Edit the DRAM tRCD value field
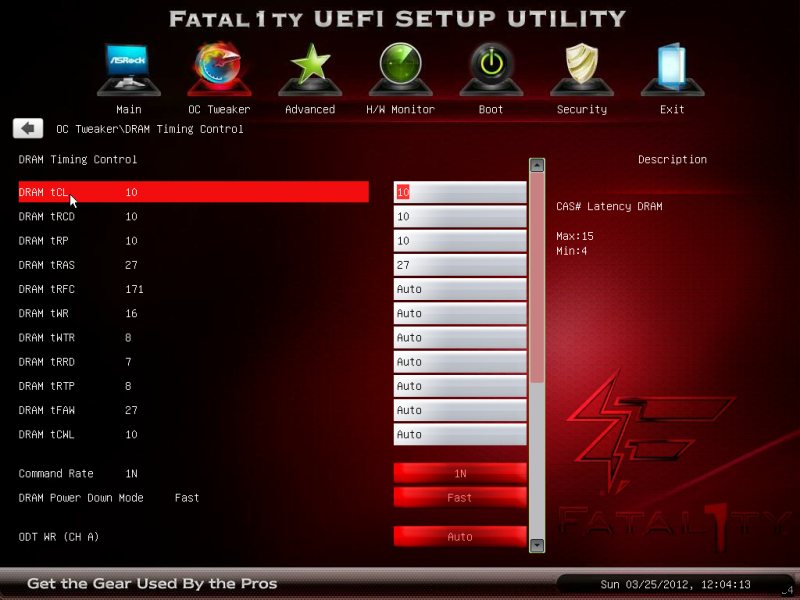 click(x=460, y=216)
